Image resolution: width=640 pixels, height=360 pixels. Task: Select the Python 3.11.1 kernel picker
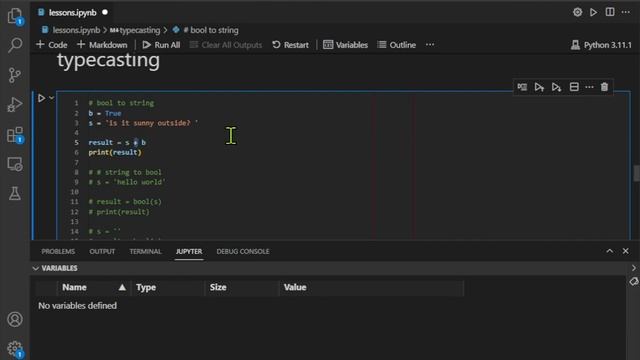tap(601, 45)
